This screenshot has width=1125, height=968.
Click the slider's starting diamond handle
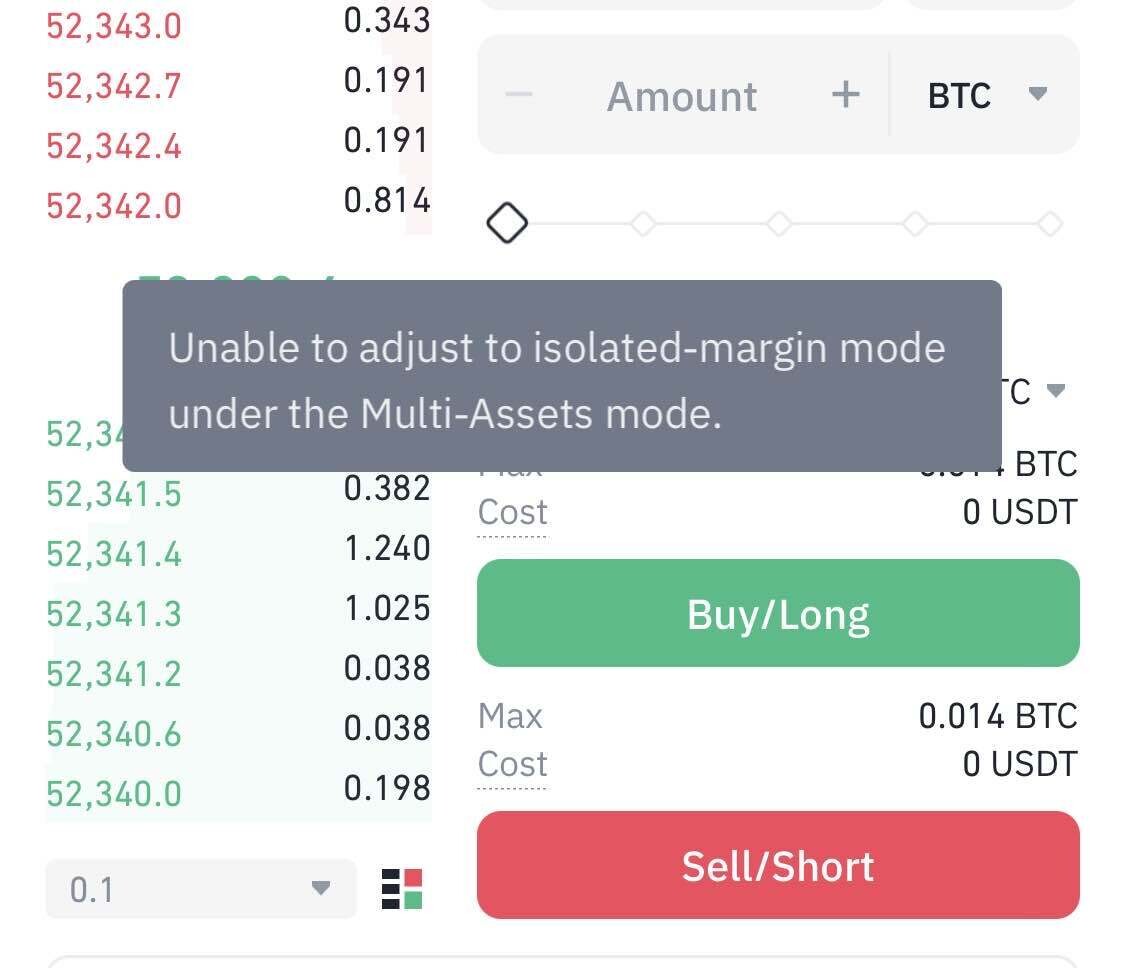507,223
